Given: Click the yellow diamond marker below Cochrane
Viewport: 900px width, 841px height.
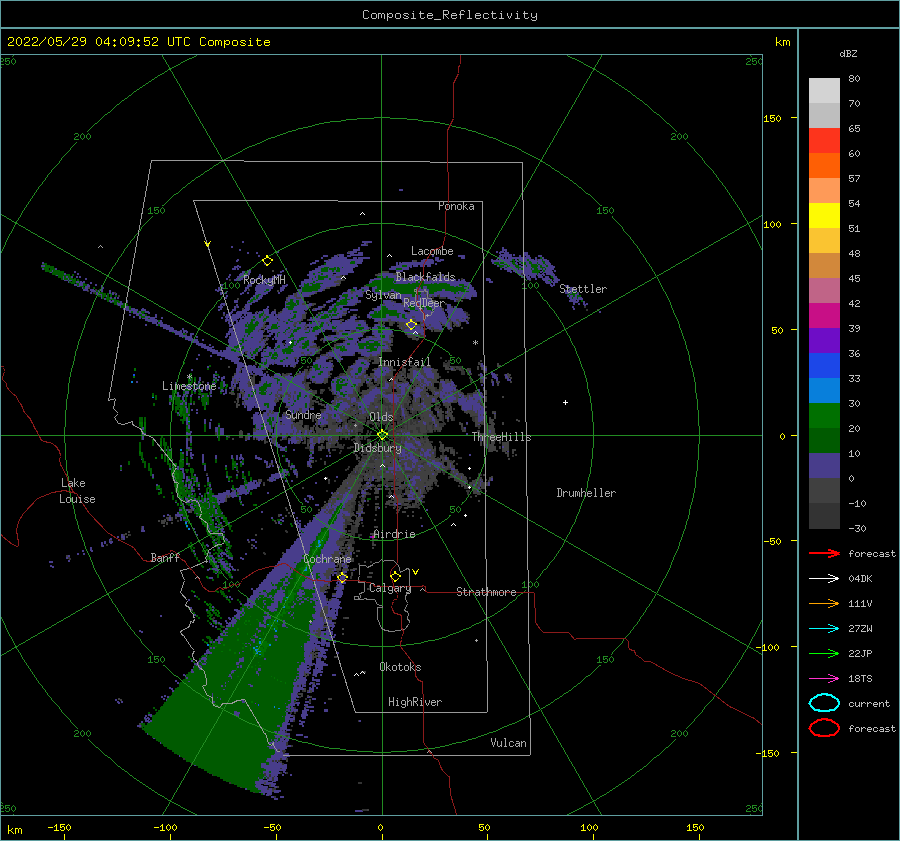Looking at the screenshot, I should coord(342,577).
